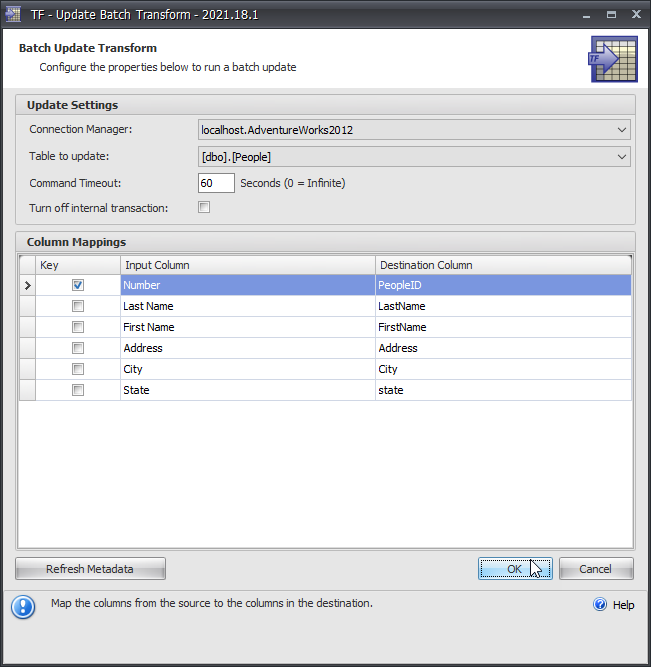Select the City input column cell
651x667 pixels.
click(x=248, y=369)
